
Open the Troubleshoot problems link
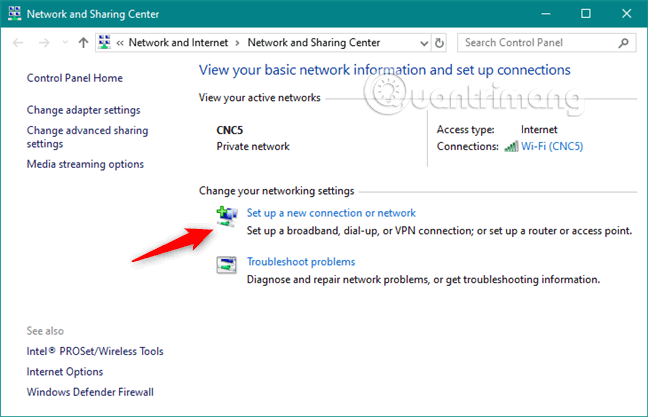tap(301, 262)
